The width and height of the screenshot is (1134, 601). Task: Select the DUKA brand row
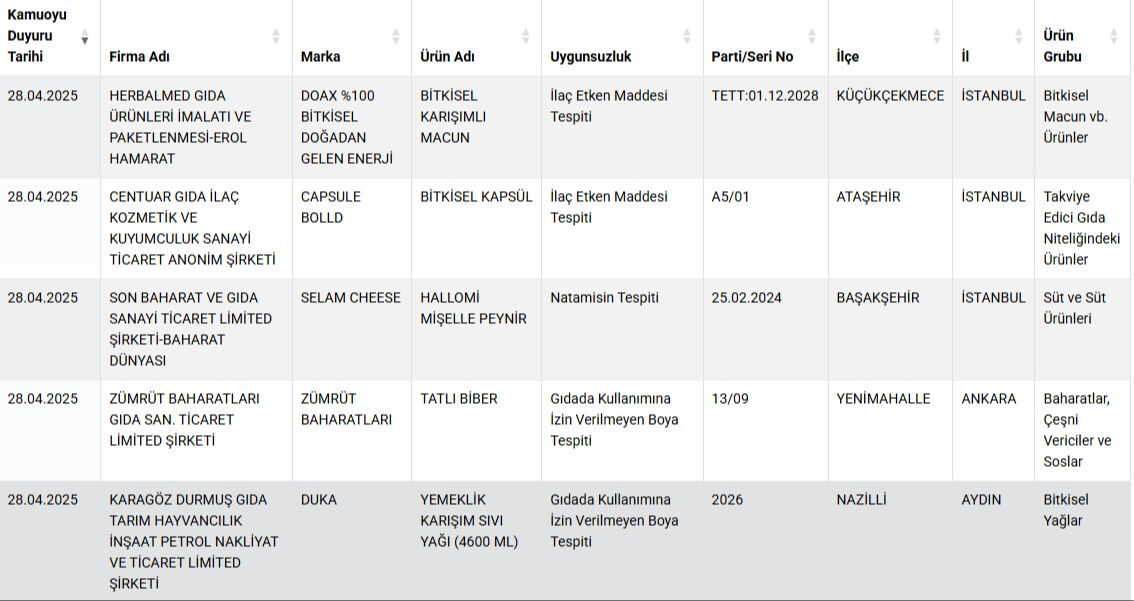click(318, 499)
